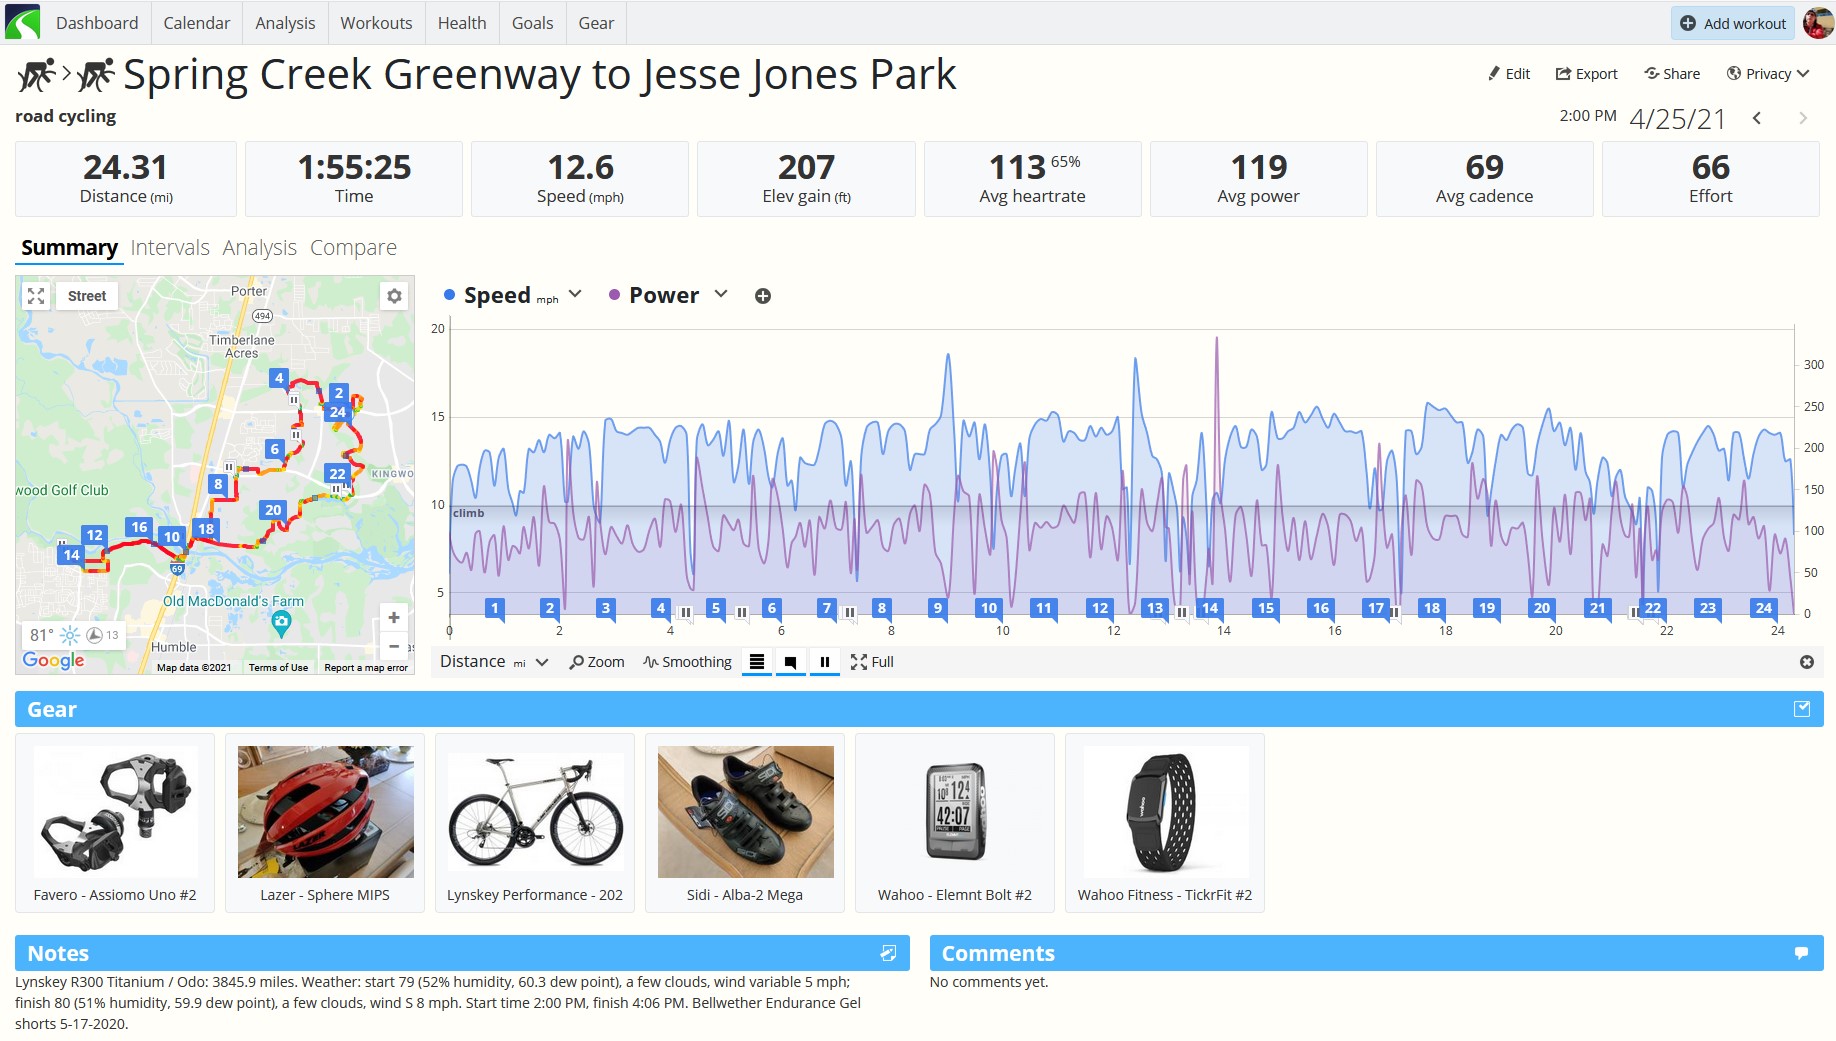Open the Health menu item
The image size is (1836, 1041).
tap(462, 23)
